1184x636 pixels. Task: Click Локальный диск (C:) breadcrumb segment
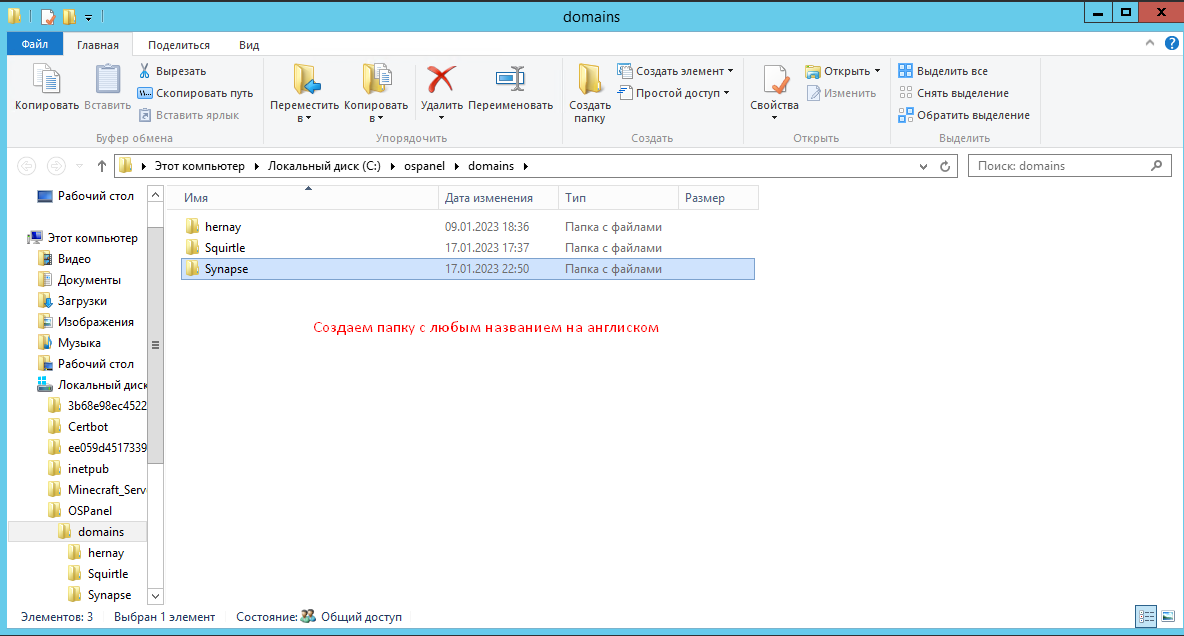(325, 166)
